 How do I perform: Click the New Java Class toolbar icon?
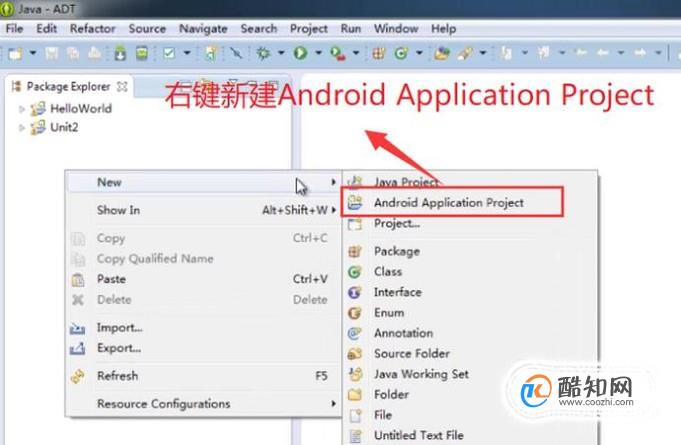[x=401, y=53]
